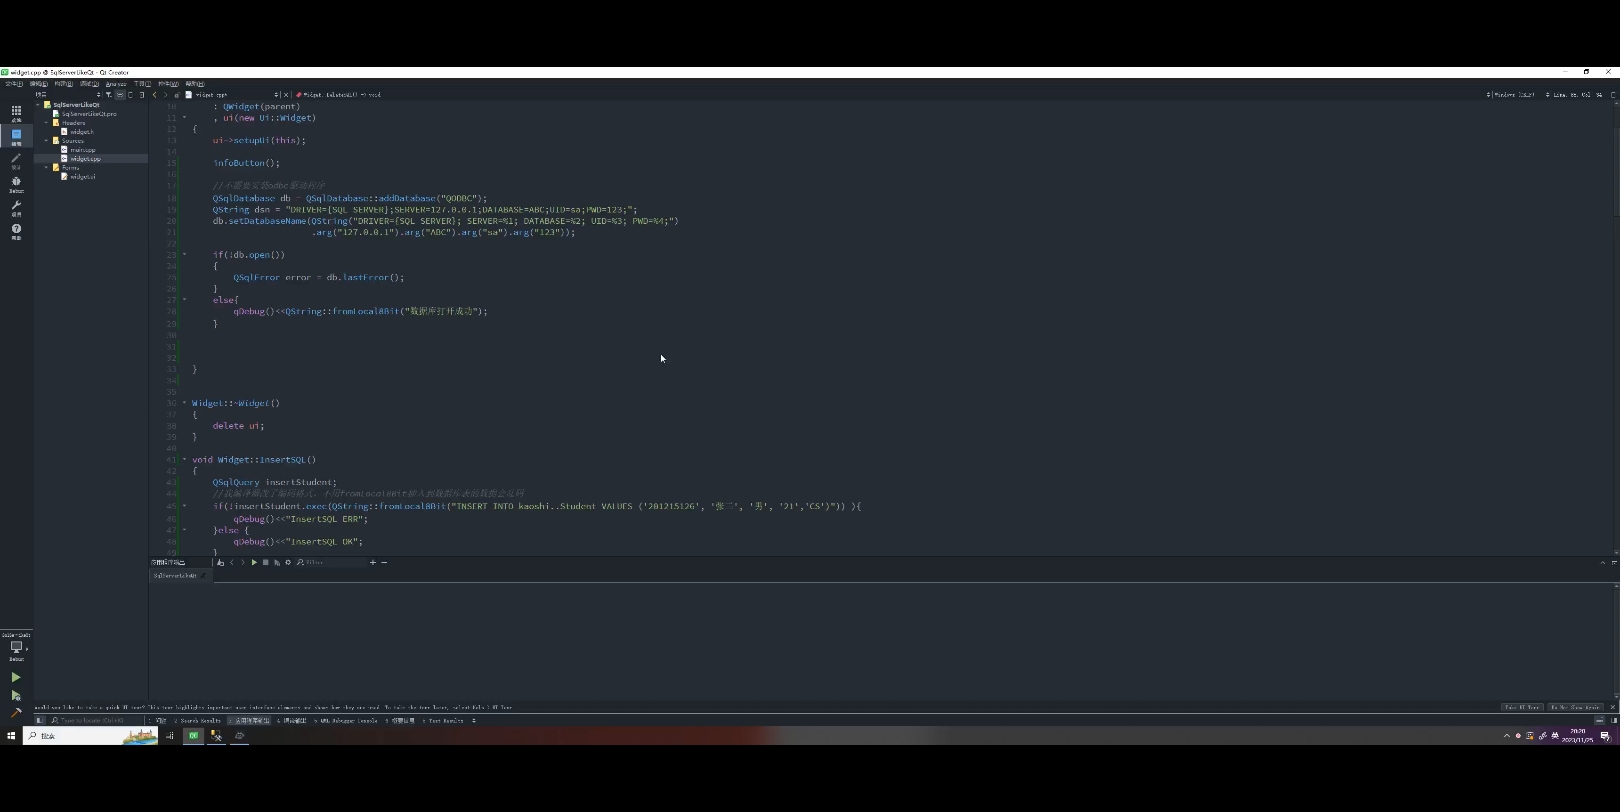1620x812 pixels.
Task: Toggle the left sidebar visibility button
Action: click(39, 720)
